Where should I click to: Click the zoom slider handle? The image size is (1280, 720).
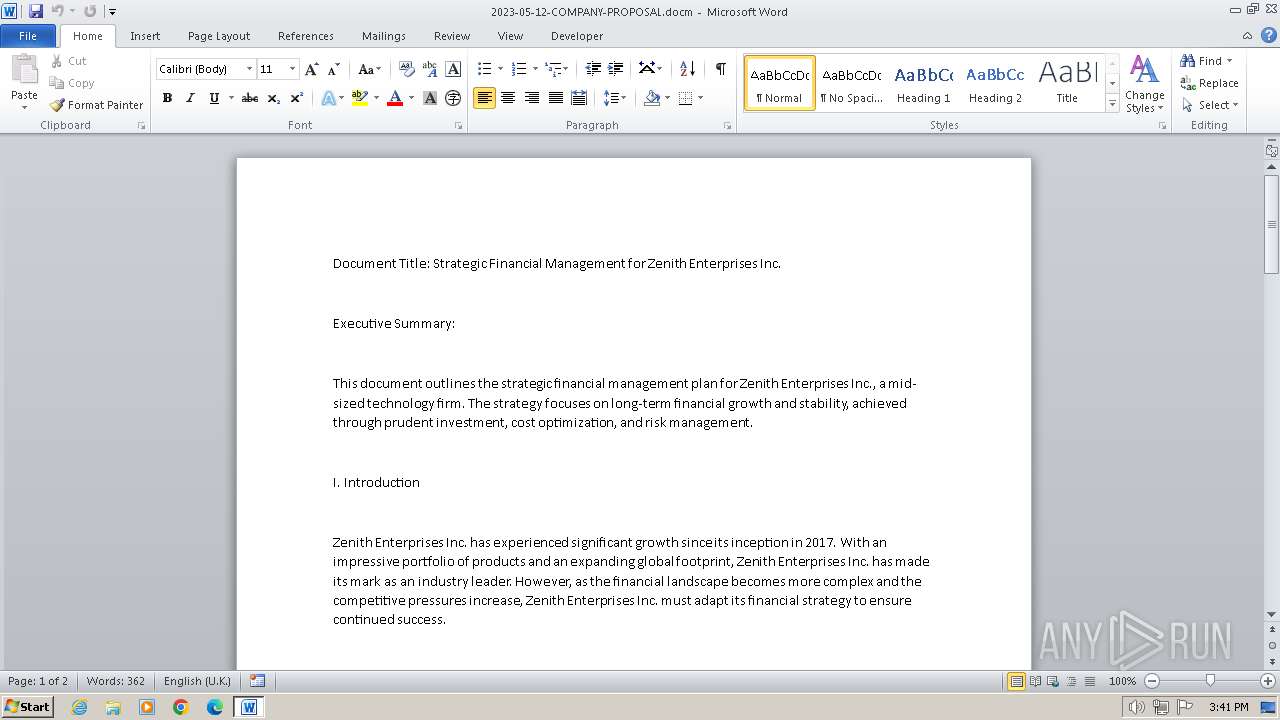pos(1210,681)
